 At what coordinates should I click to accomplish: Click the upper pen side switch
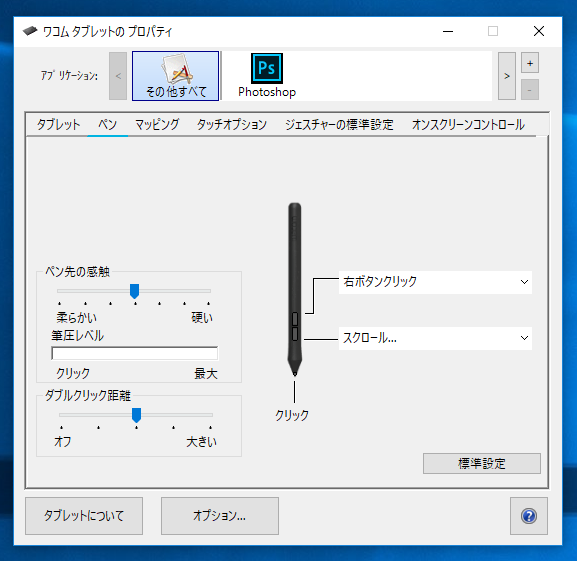[295, 319]
